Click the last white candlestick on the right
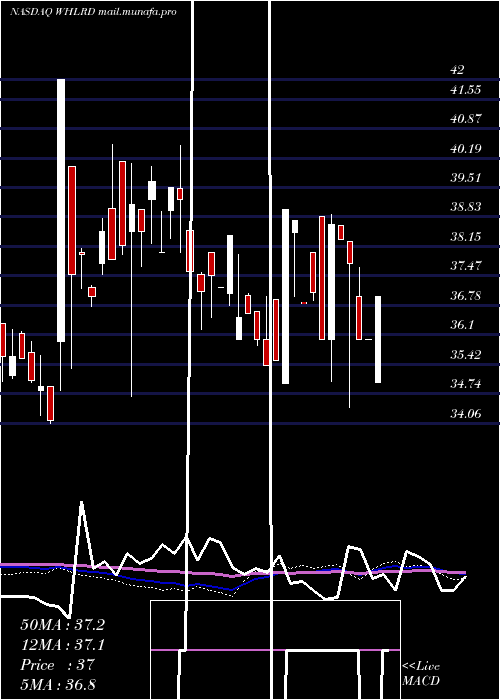This screenshot has height=700, width=500. point(378,339)
